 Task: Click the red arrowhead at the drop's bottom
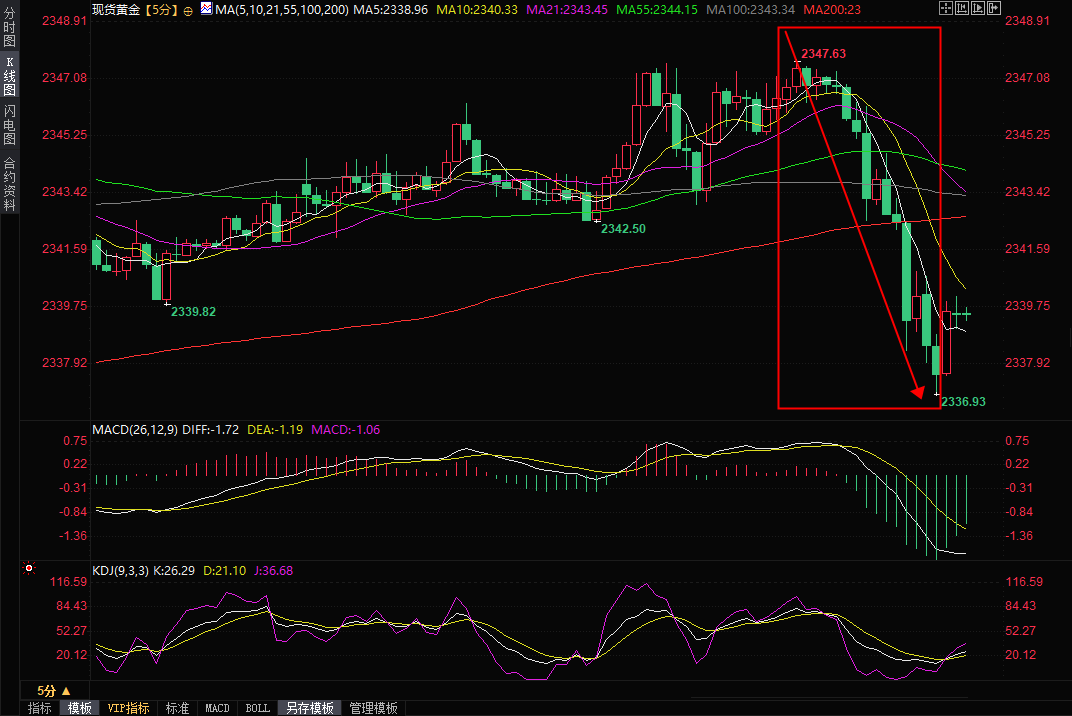click(917, 391)
